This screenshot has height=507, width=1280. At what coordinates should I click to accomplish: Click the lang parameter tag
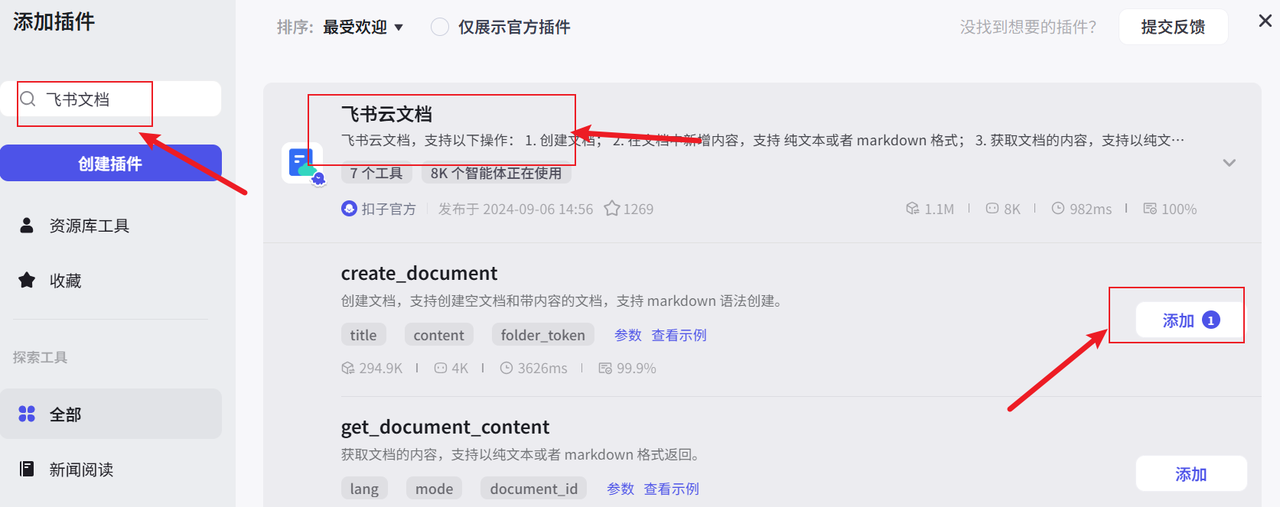(x=365, y=489)
